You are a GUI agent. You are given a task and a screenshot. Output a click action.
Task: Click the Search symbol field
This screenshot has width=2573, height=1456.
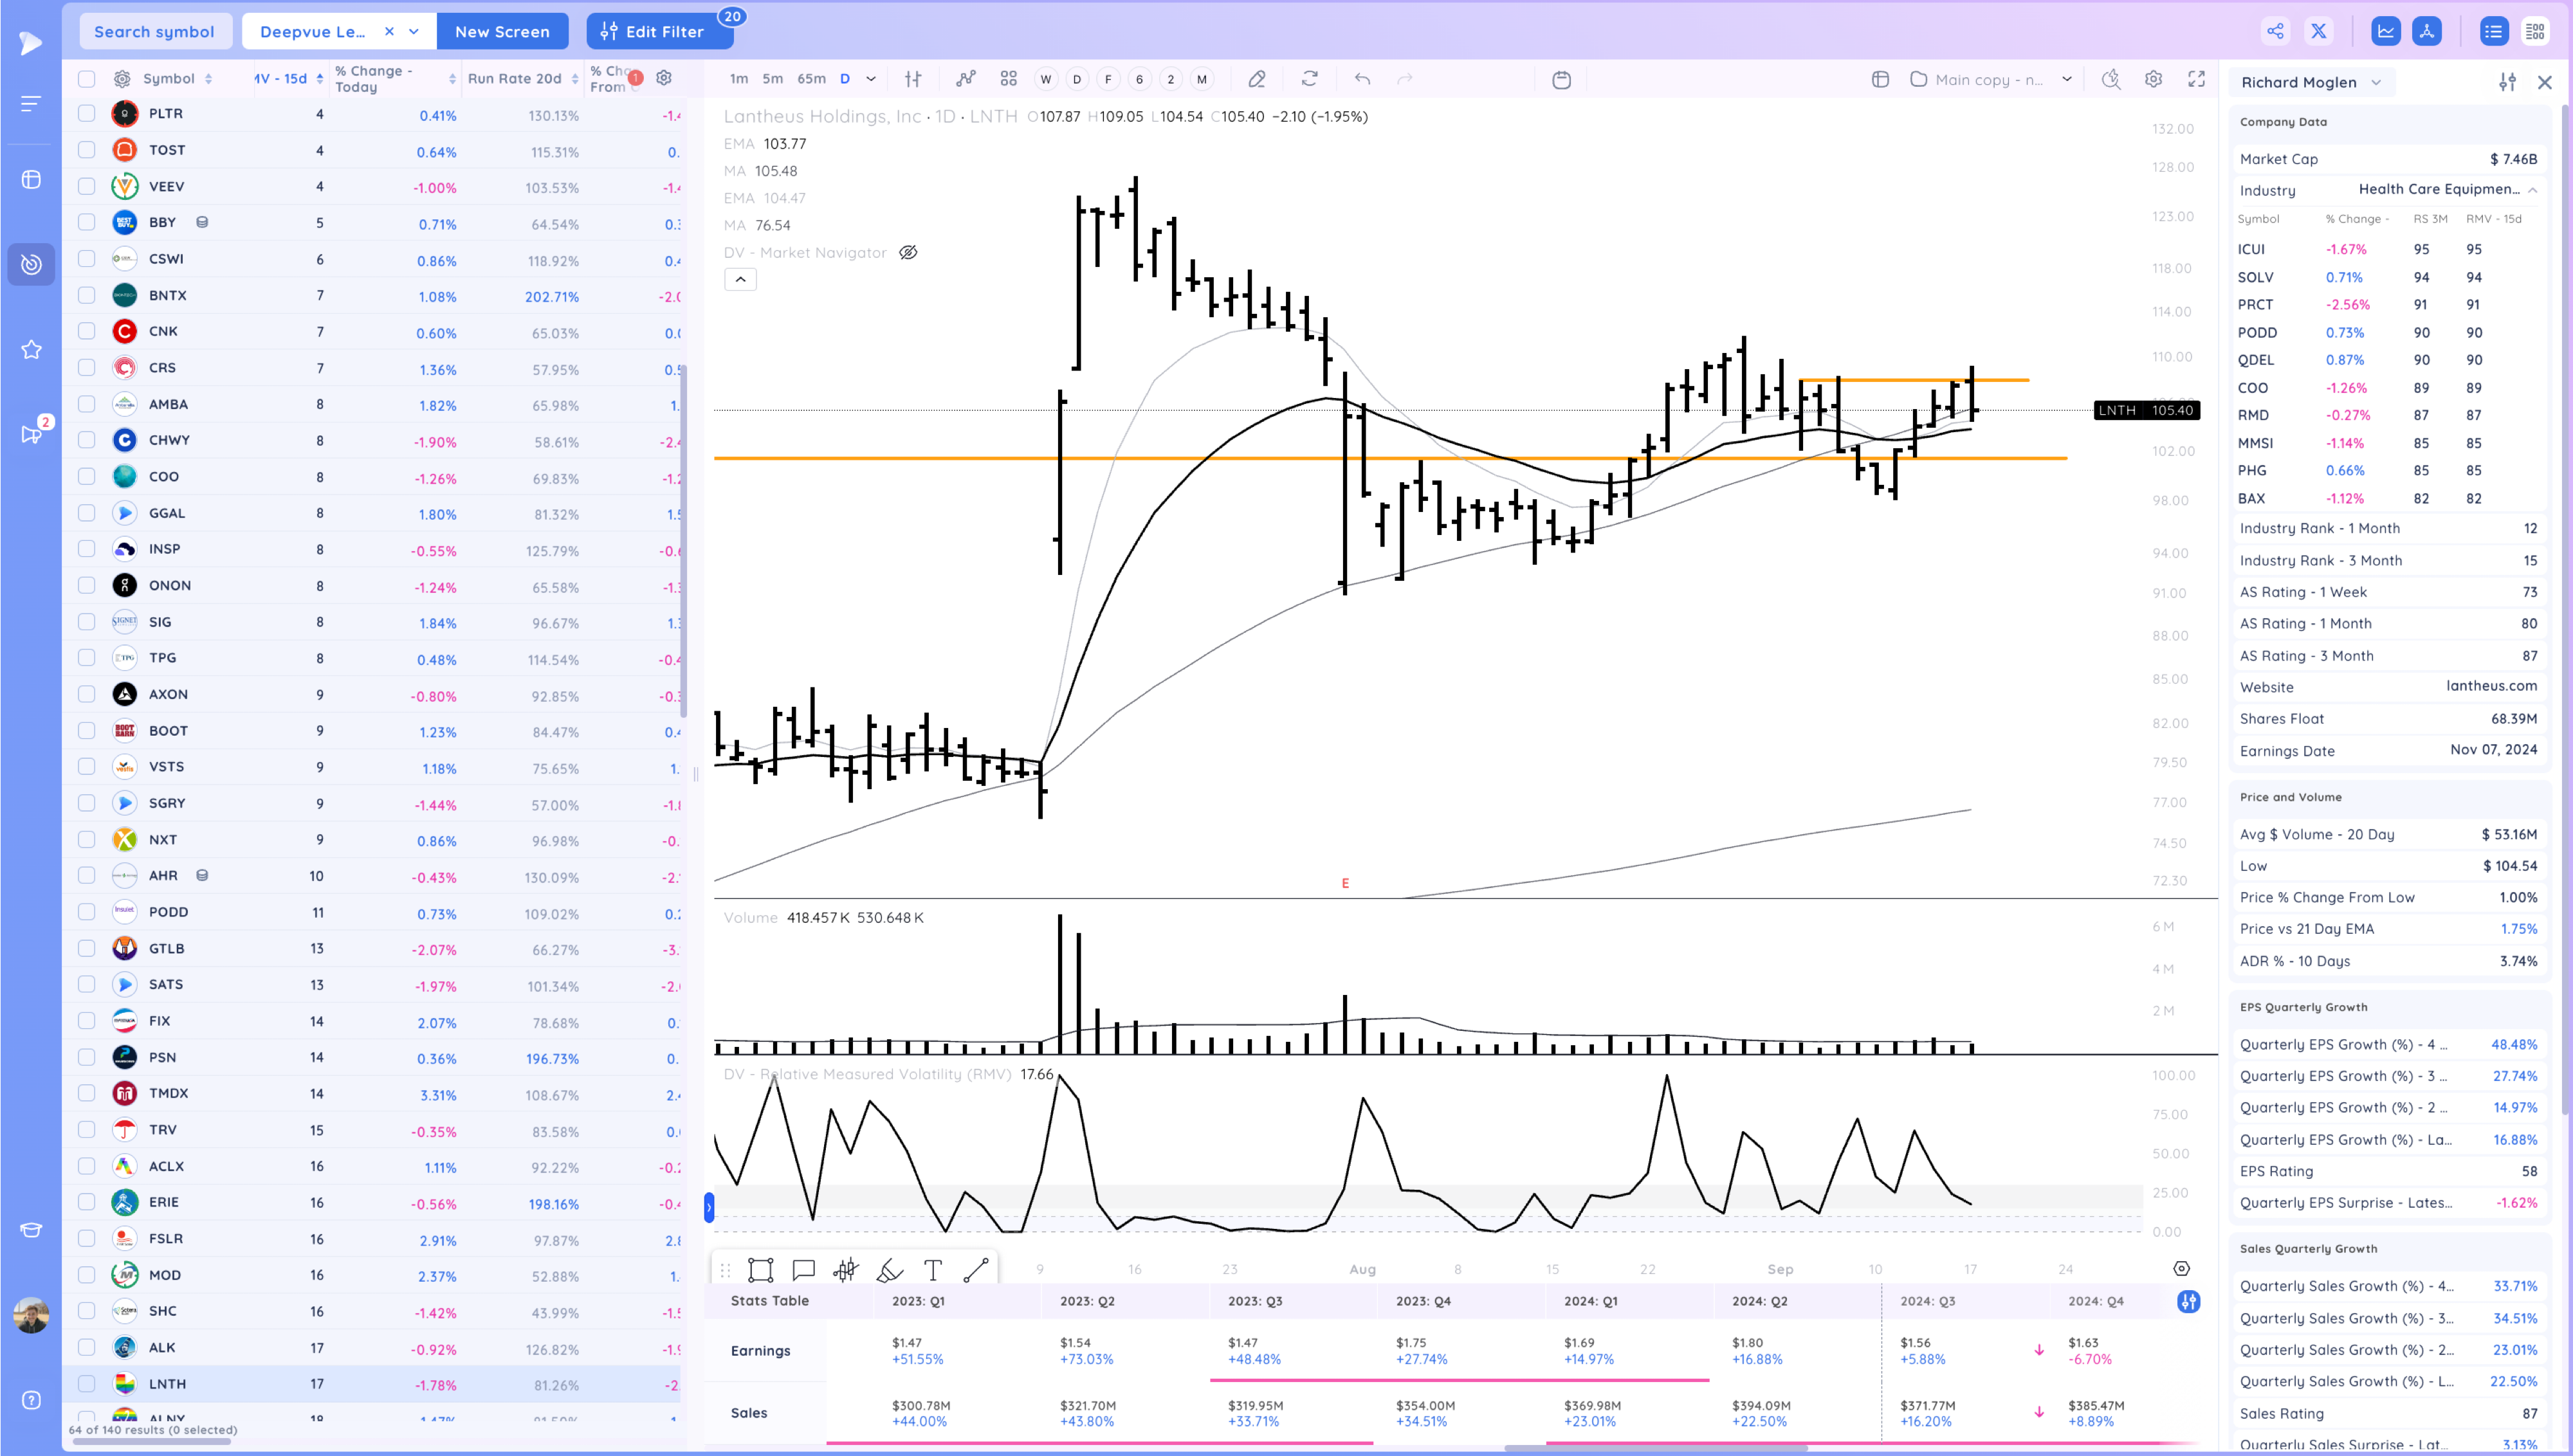(x=154, y=31)
